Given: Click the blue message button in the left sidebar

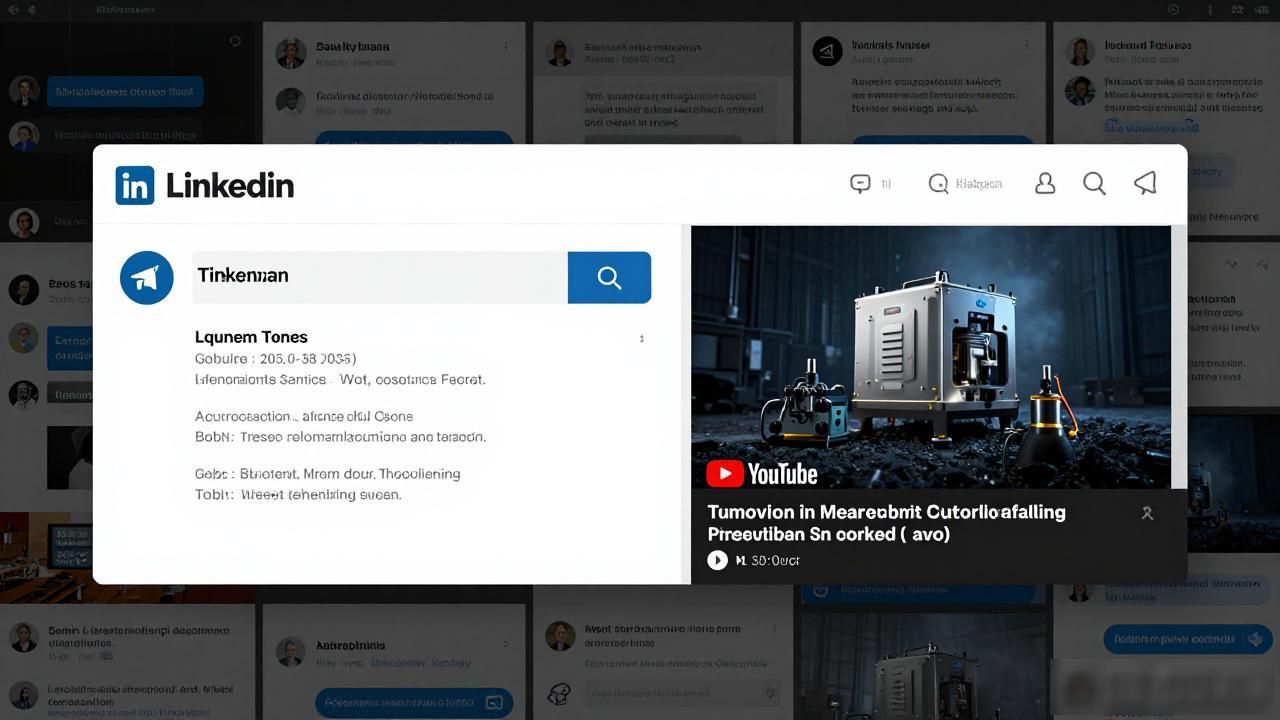Looking at the screenshot, I should [x=125, y=92].
